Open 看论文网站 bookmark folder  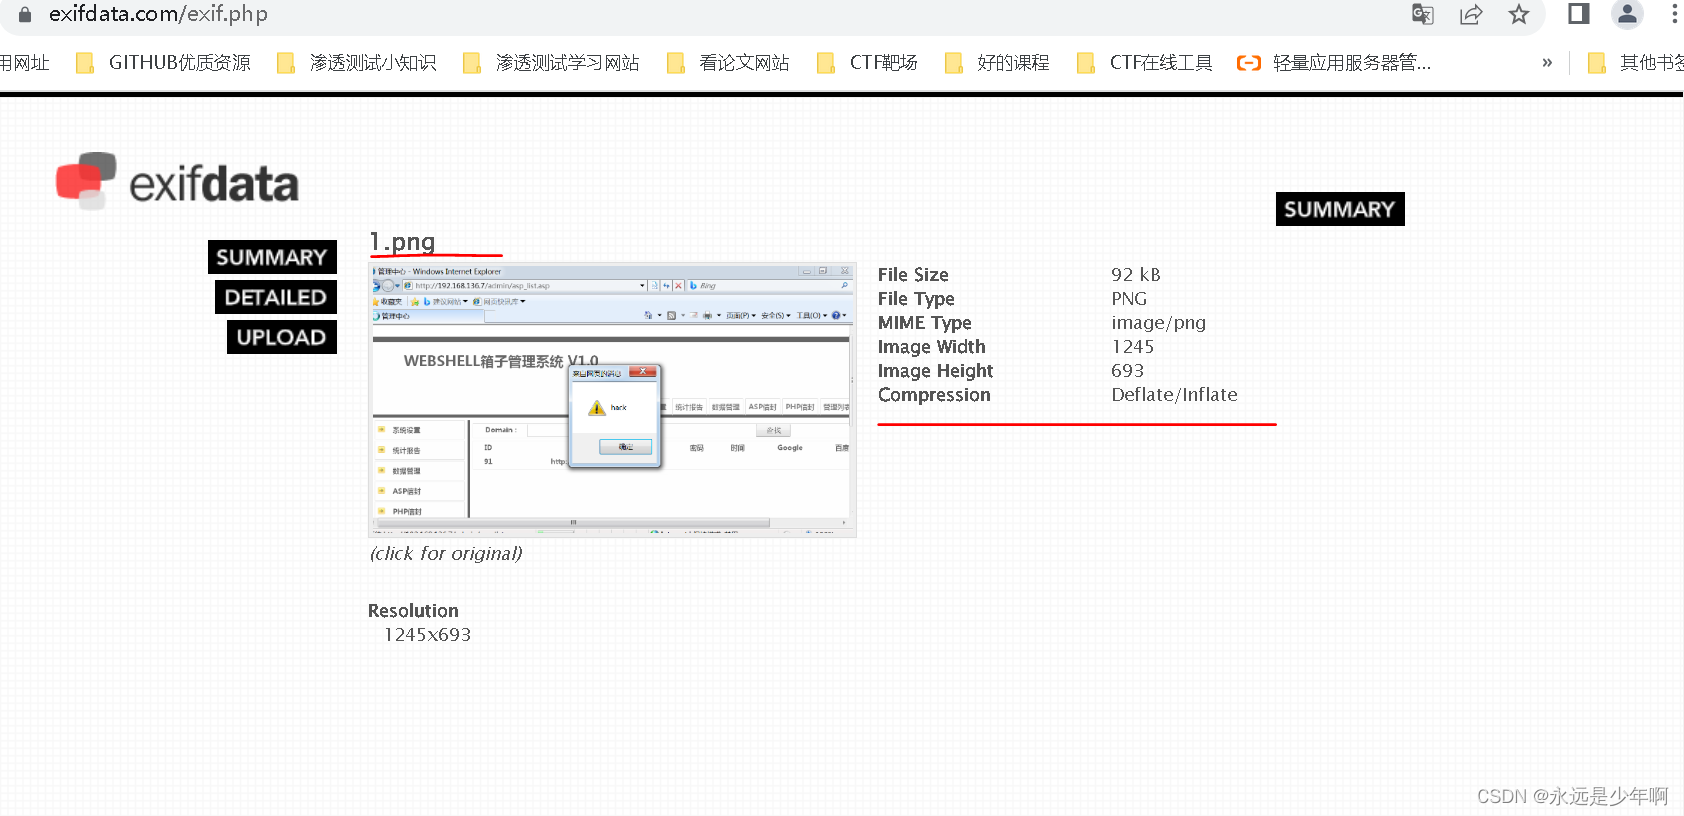pos(728,63)
